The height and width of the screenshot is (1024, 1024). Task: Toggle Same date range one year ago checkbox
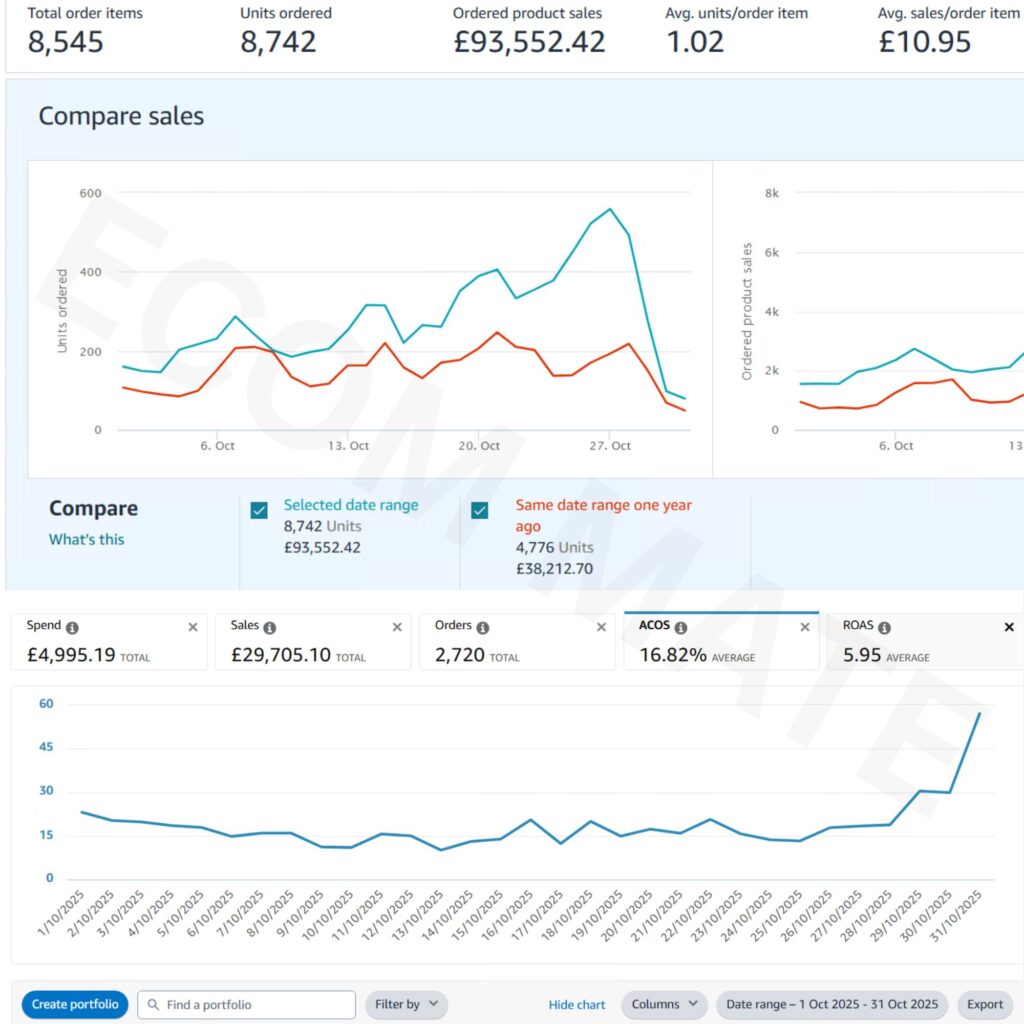(480, 510)
